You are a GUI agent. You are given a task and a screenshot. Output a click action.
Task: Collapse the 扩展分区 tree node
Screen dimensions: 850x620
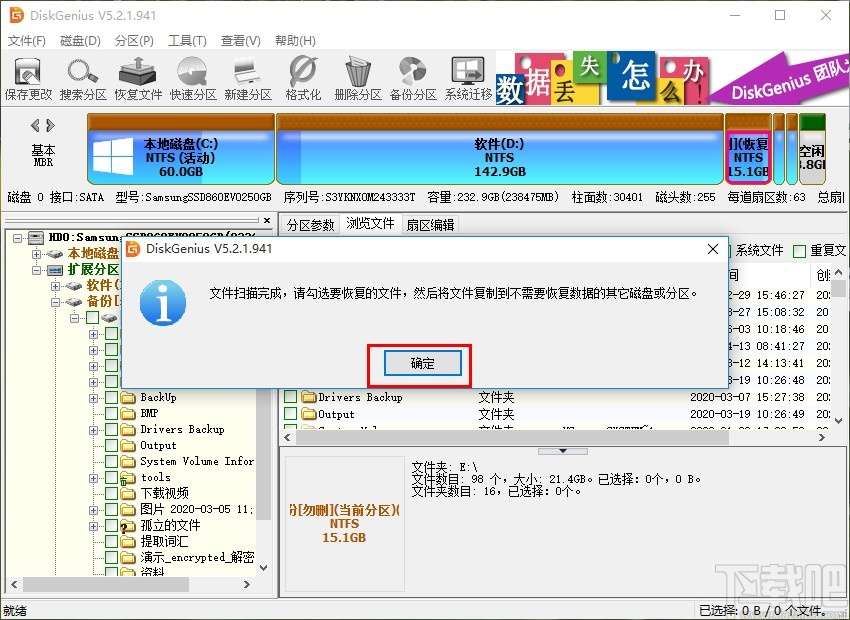click(x=36, y=270)
